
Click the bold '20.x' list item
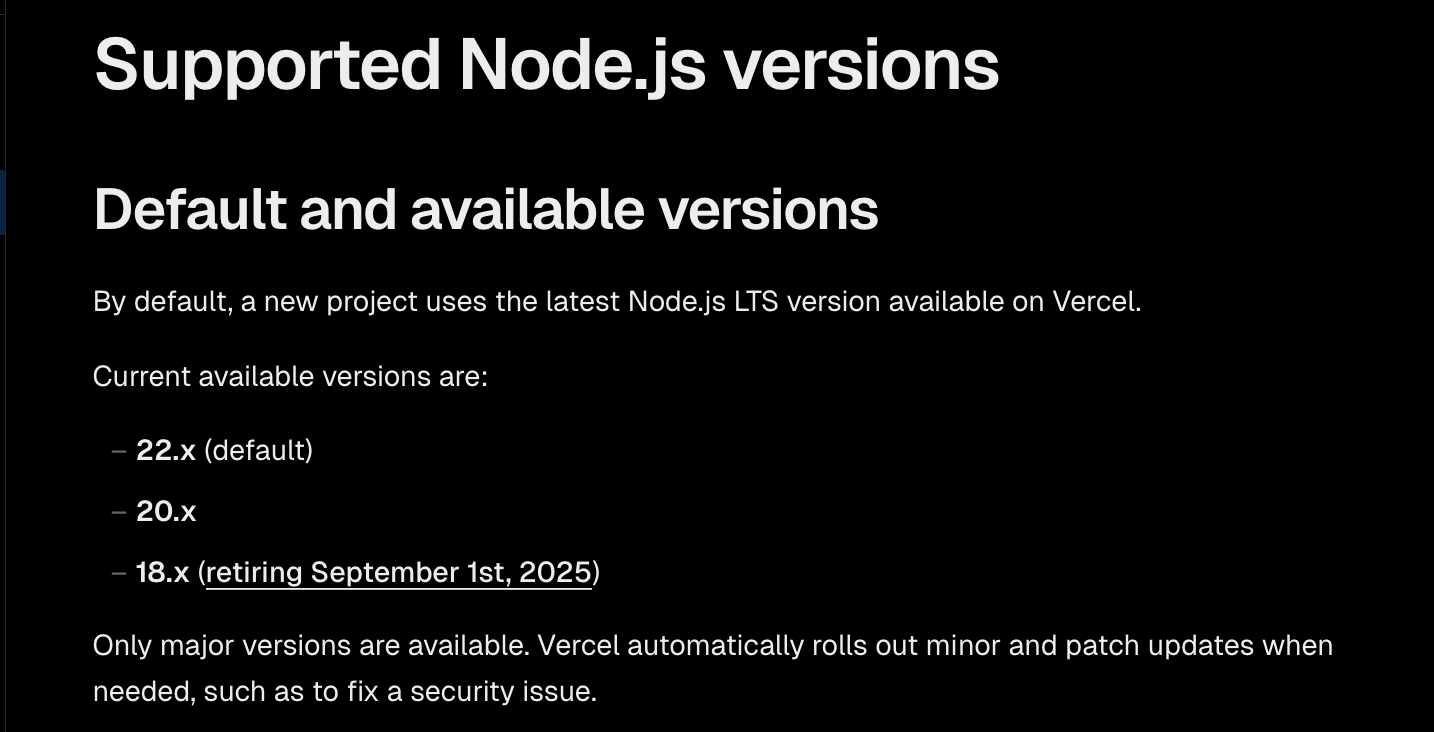166,511
